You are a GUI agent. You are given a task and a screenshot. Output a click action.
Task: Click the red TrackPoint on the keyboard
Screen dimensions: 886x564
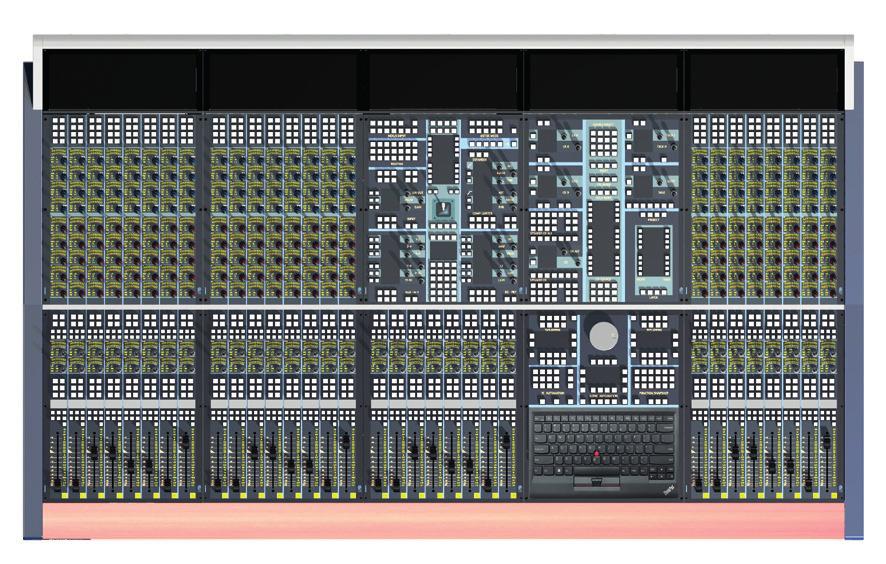tap(597, 453)
